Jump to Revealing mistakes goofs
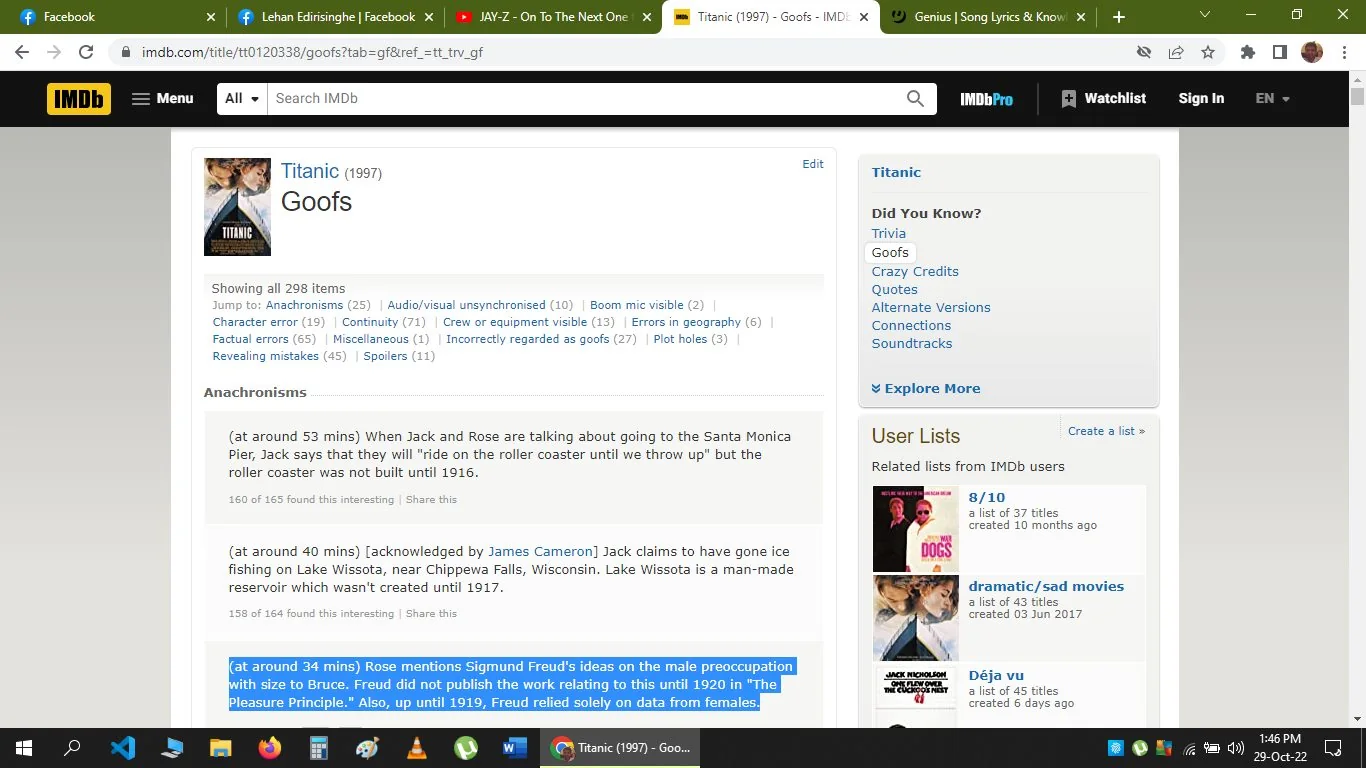This screenshot has height=768, width=1366. [x=265, y=356]
